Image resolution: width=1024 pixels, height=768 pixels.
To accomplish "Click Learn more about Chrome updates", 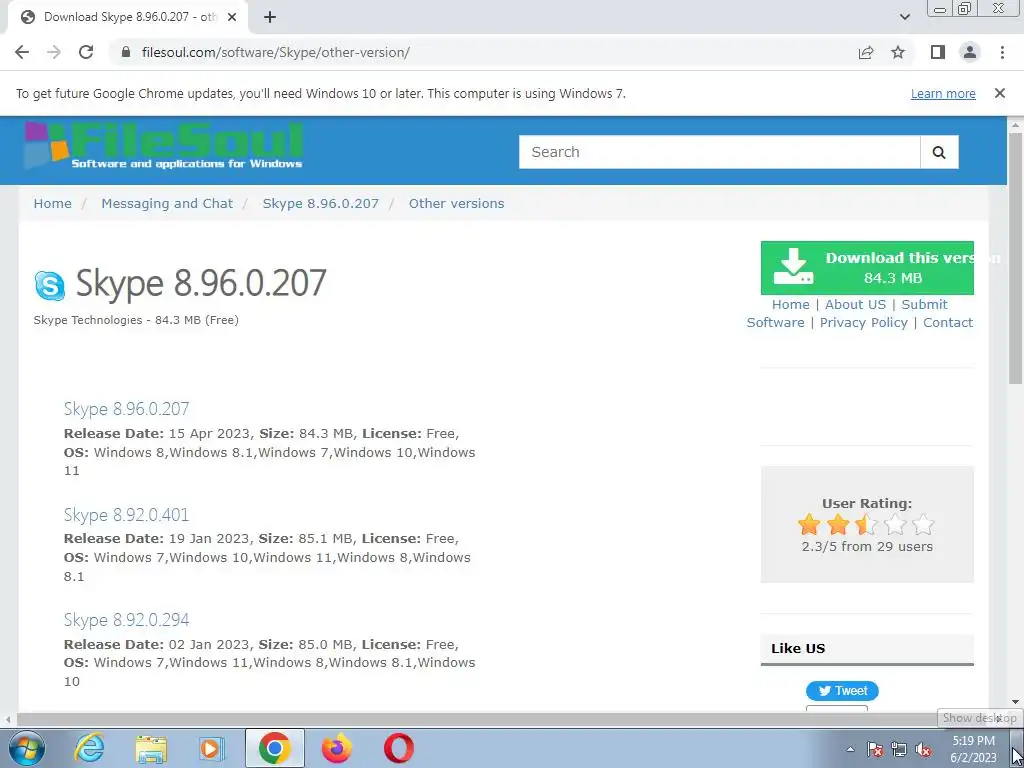I will tap(943, 93).
